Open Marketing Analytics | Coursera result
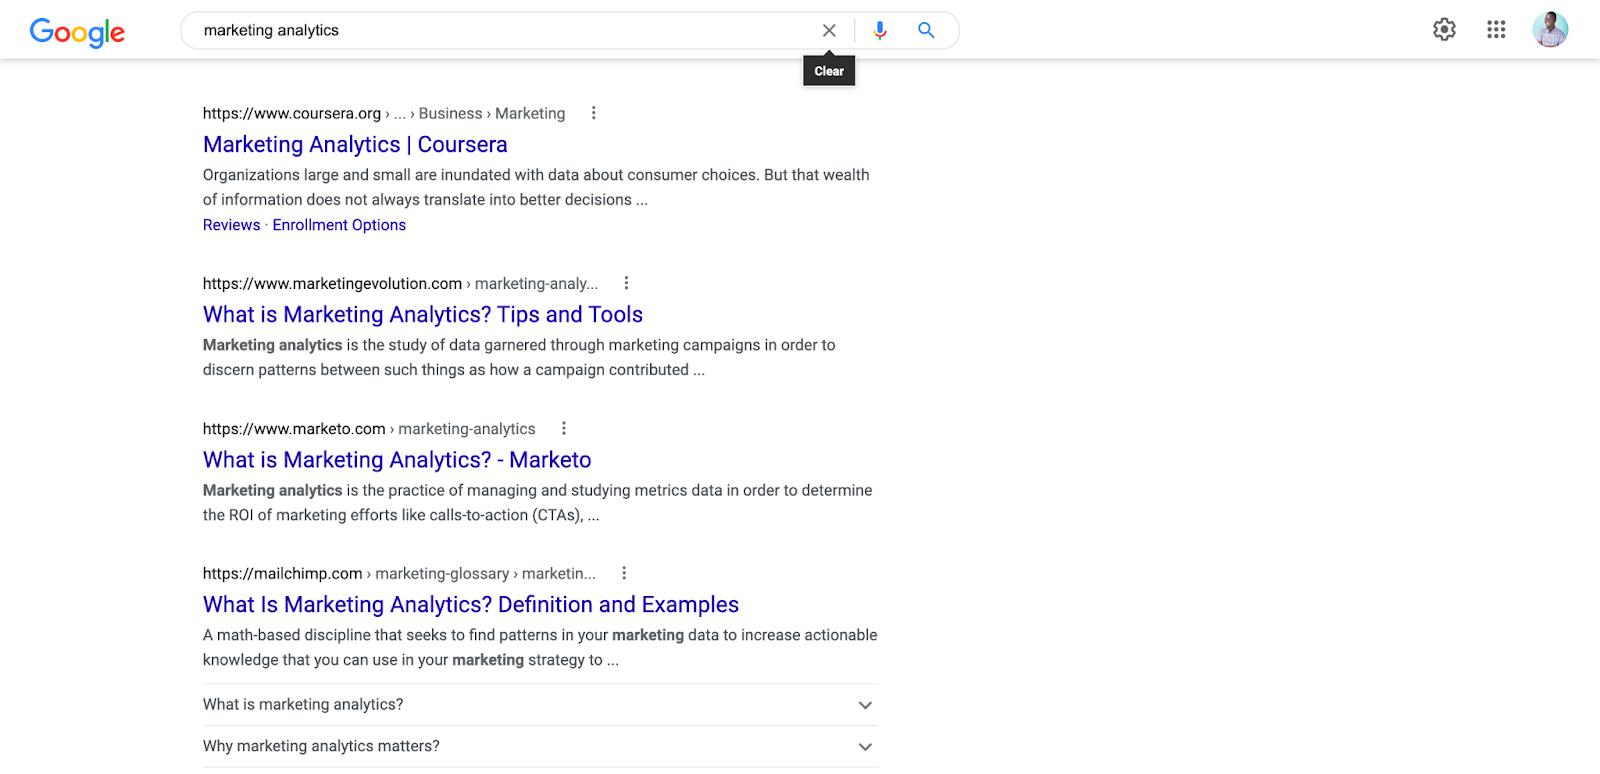 [355, 145]
